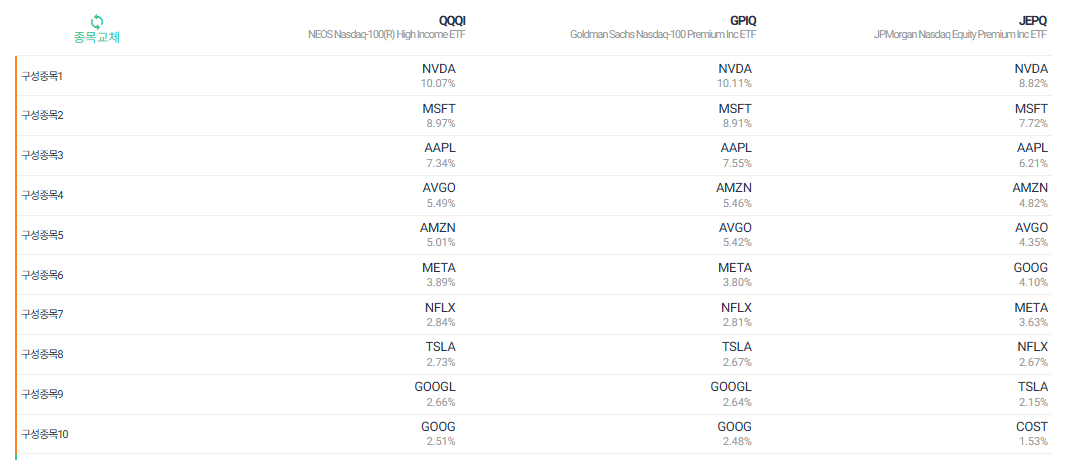Click COST holding in JEPQ column
This screenshot has width=1069, height=460.
pos(1032,427)
